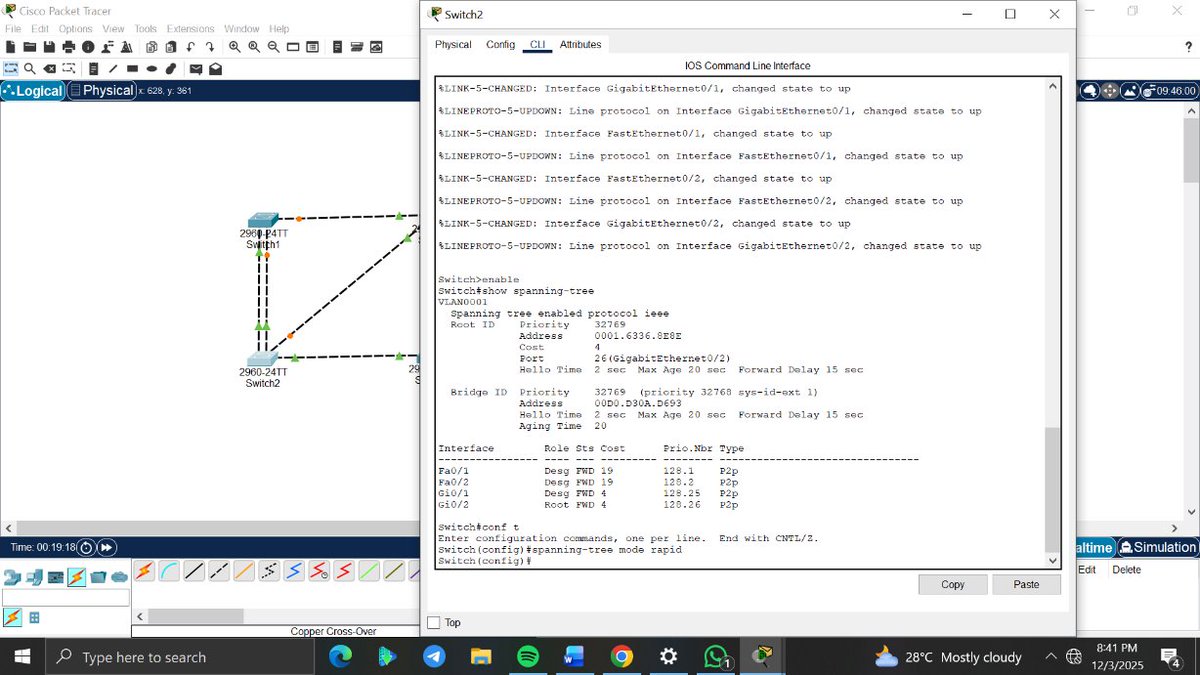Viewport: 1200px width, 675px height.
Task: Select Components category icon
Action: pos(55,577)
